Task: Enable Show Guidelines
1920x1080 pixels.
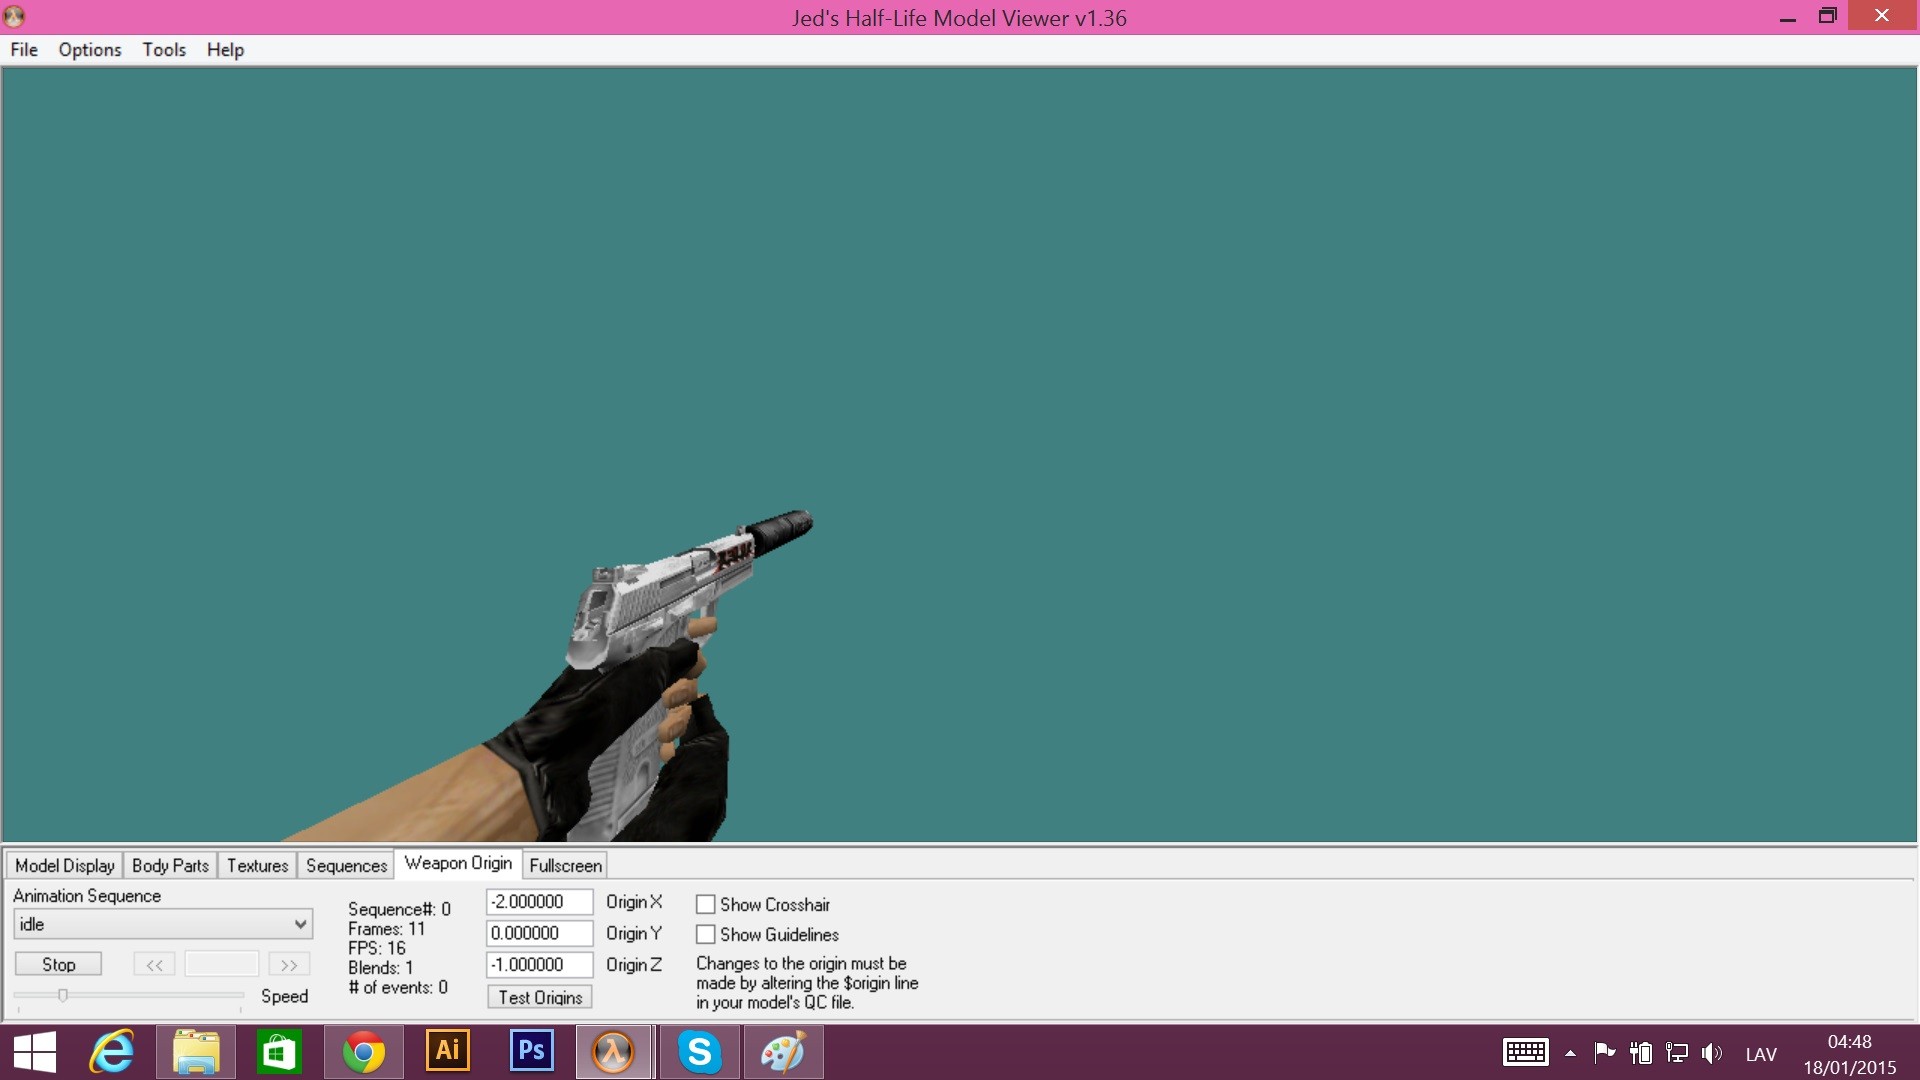Action: click(x=707, y=934)
